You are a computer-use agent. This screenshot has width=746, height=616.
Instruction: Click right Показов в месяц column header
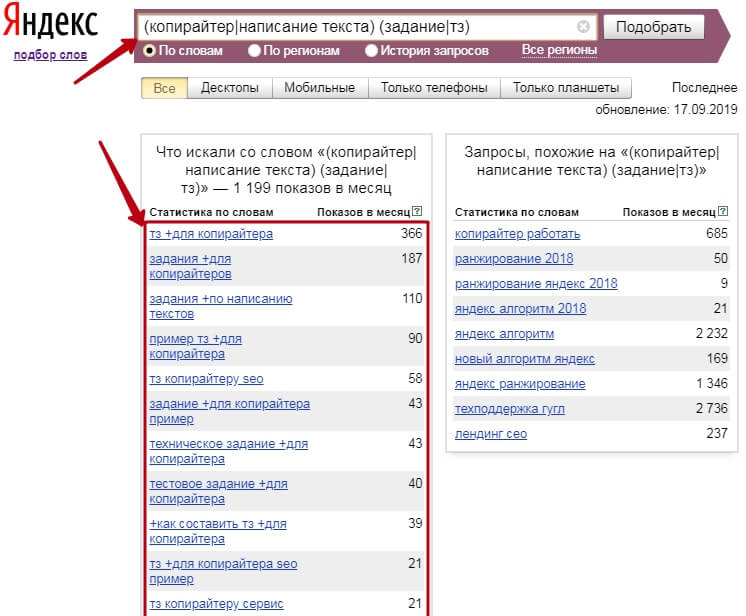click(669, 212)
